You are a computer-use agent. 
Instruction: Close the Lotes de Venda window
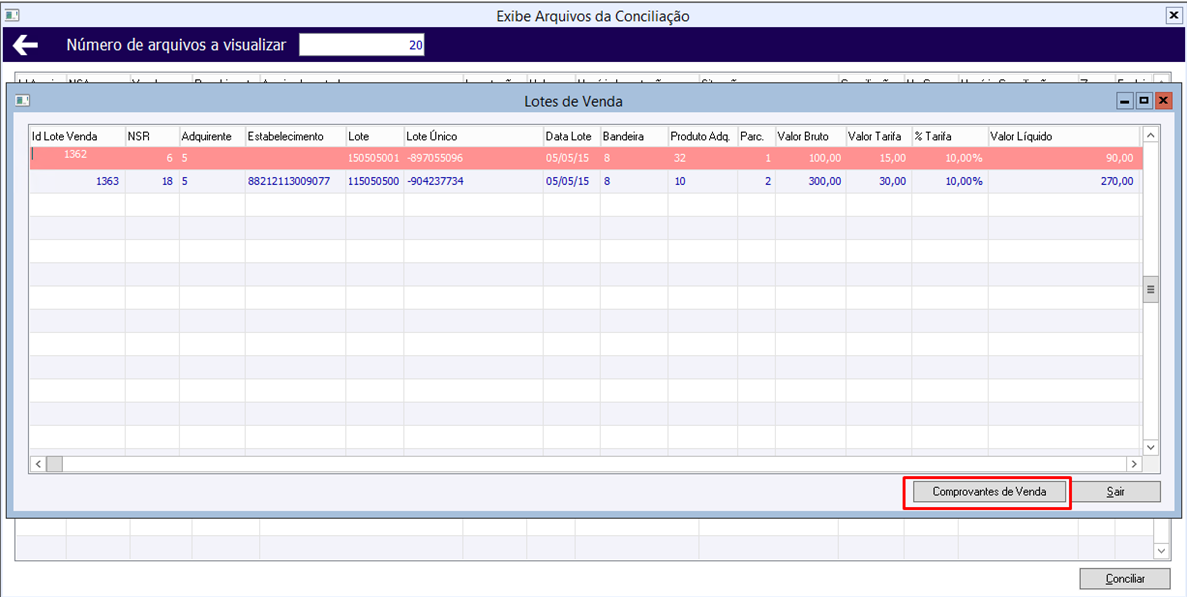1163,101
